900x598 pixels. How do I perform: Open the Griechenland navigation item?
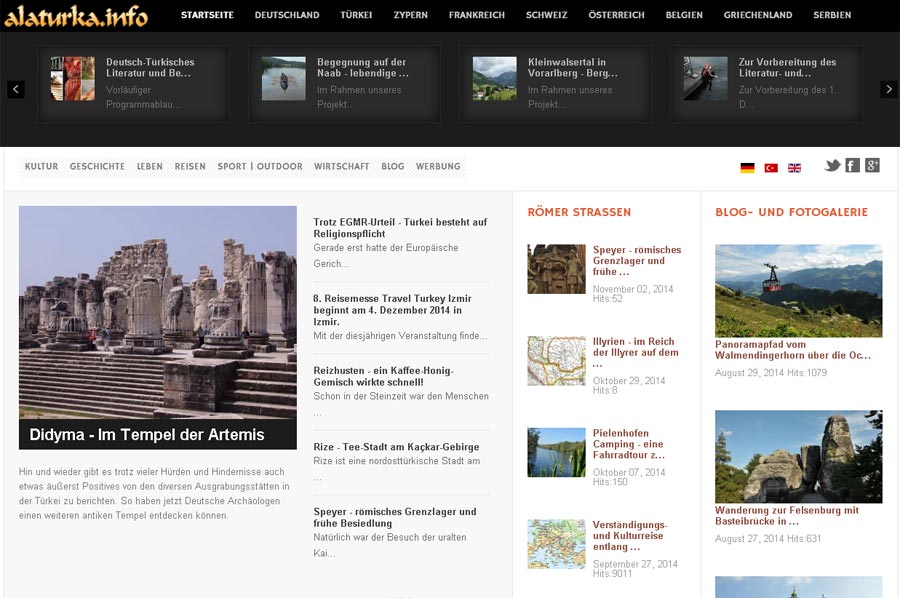pos(757,16)
